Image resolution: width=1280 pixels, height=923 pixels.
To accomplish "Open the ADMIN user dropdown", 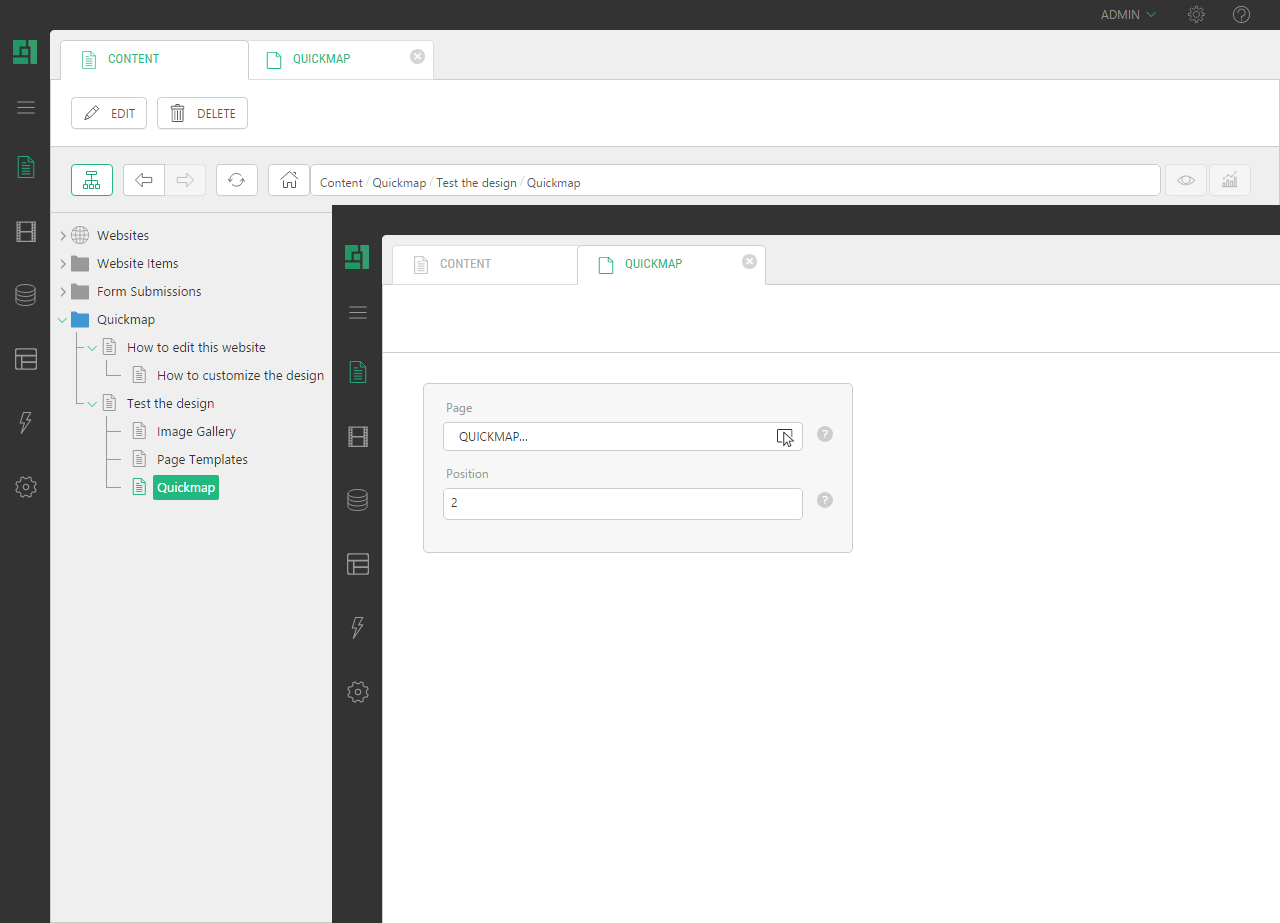I will pyautogui.click(x=1128, y=15).
